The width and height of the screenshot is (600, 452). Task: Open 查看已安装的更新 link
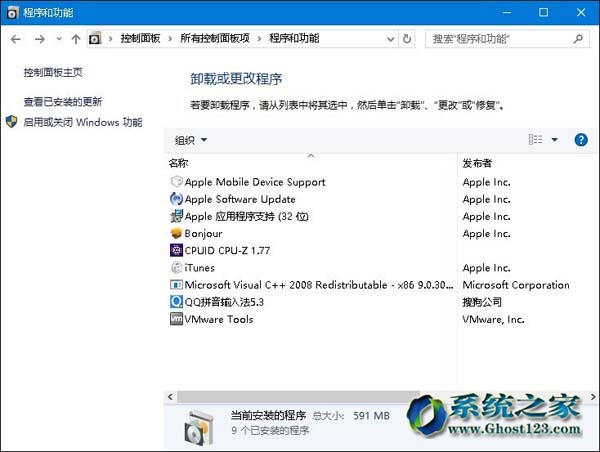[x=63, y=102]
